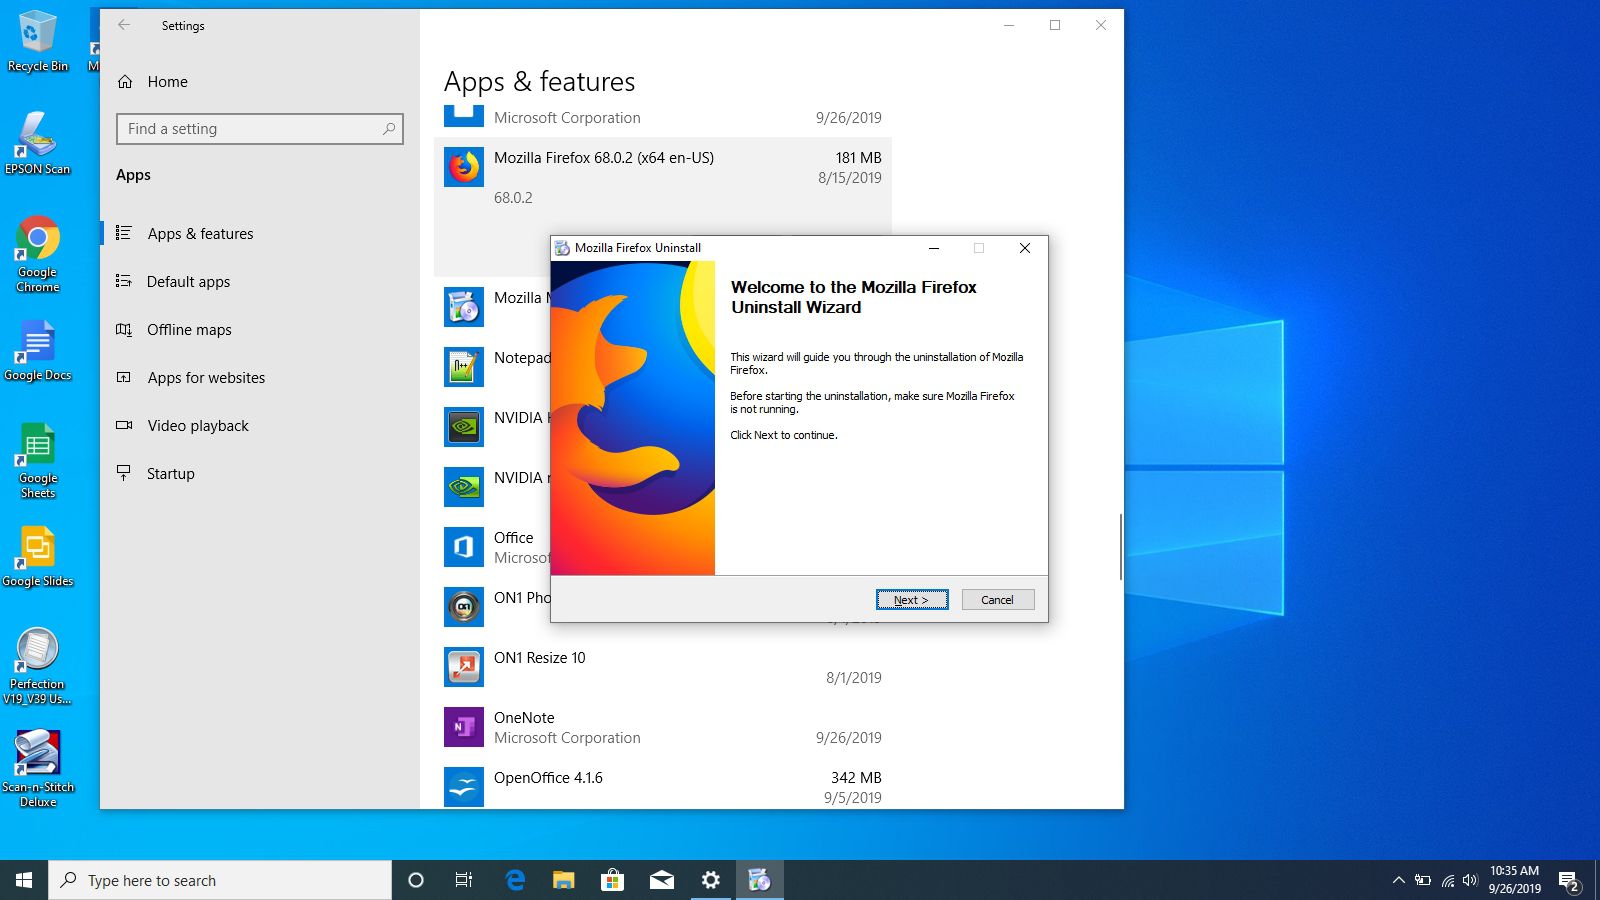Open EPSON Scan desktop shortcut
This screenshot has height=900, width=1600.
(x=38, y=144)
